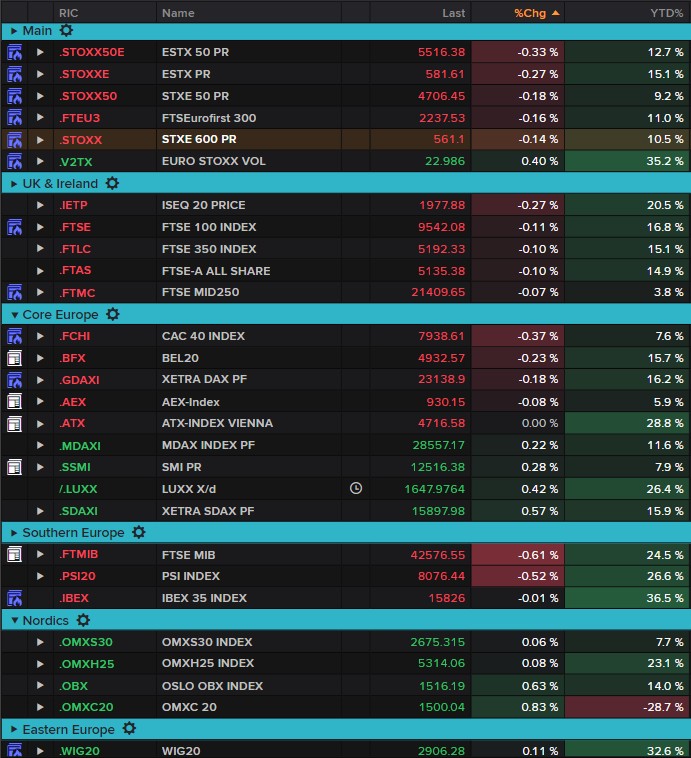Open the news flame icon for .FTSE

tap(15, 228)
